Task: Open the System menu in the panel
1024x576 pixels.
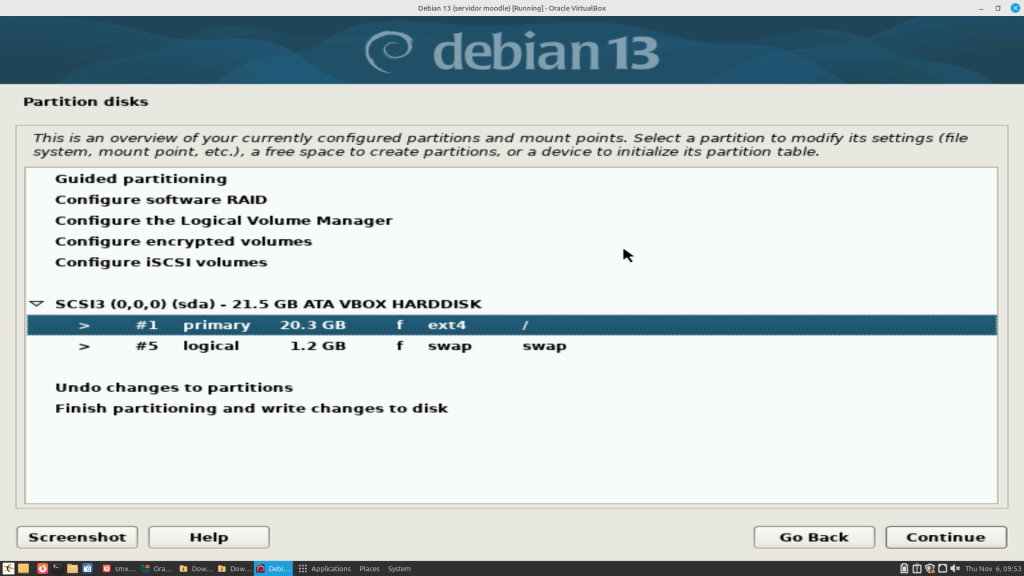Action: [x=399, y=568]
